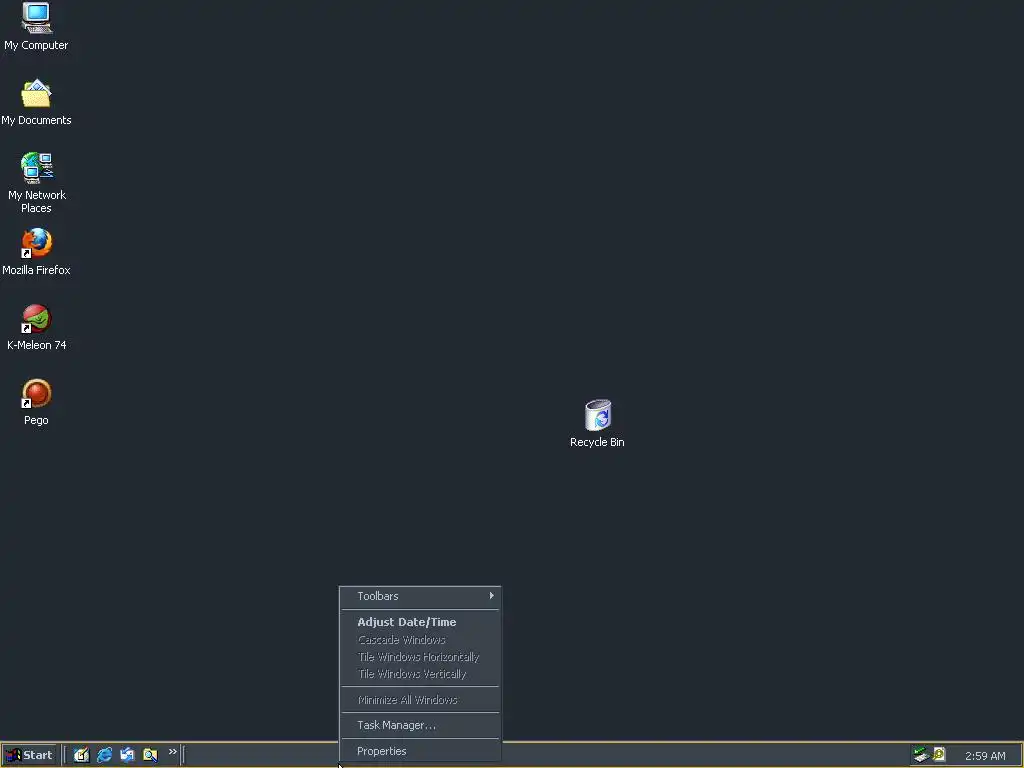Click the 2:59 AM clock
Screen dimensions: 1024x768
(x=985, y=756)
